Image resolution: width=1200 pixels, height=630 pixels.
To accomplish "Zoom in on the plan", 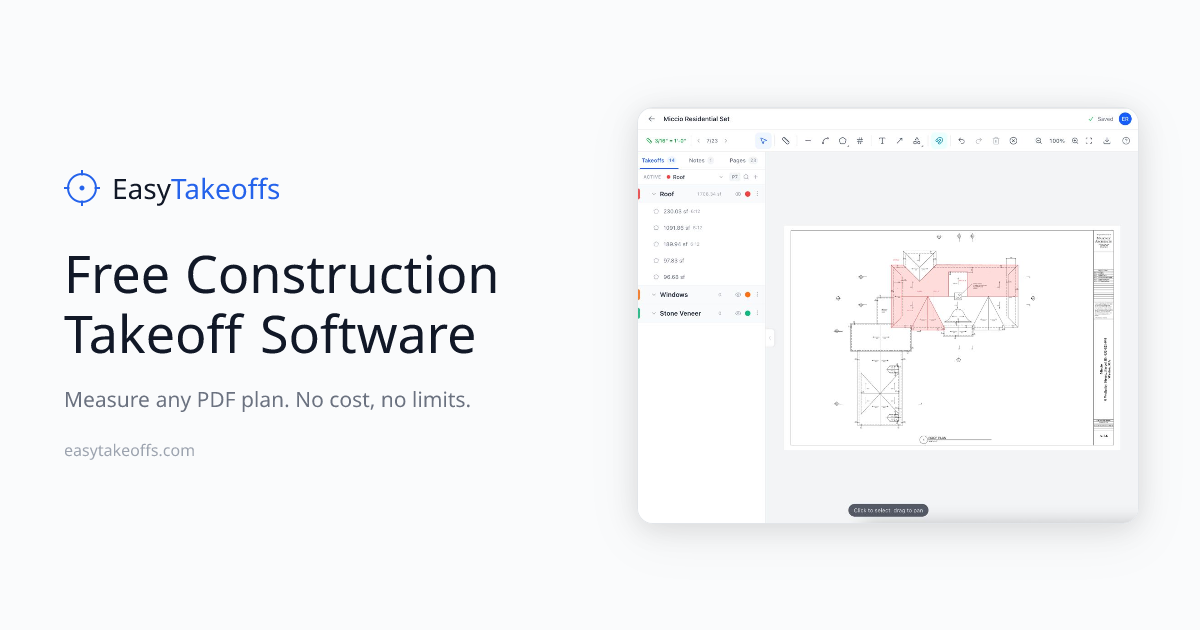I will pos(1076,140).
